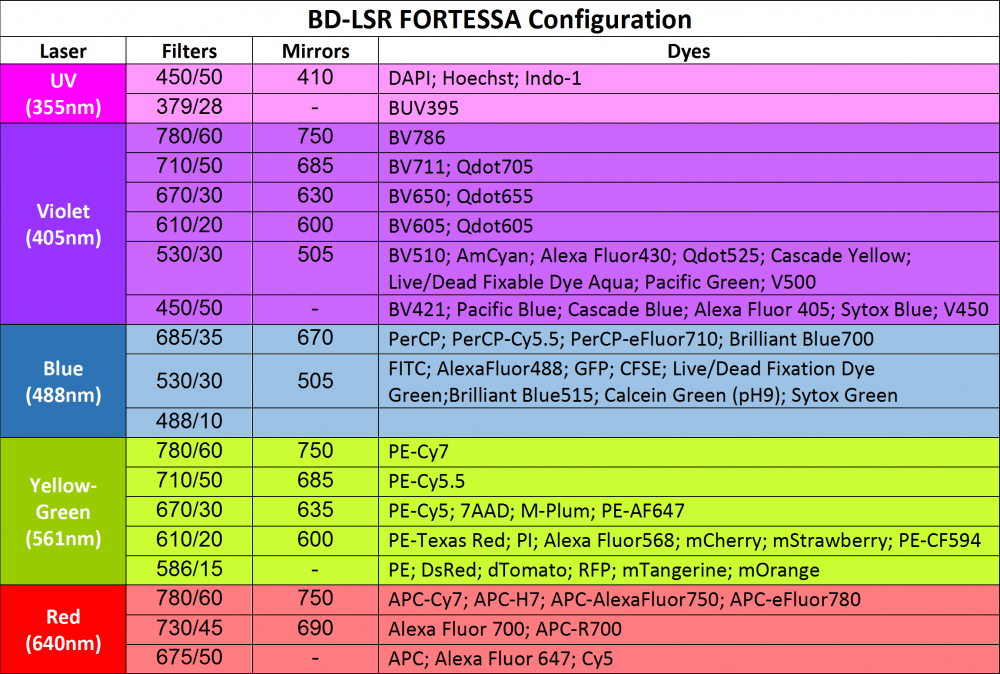
Task: Click the 685 mirror in the BV711 row
Action: 316,167
